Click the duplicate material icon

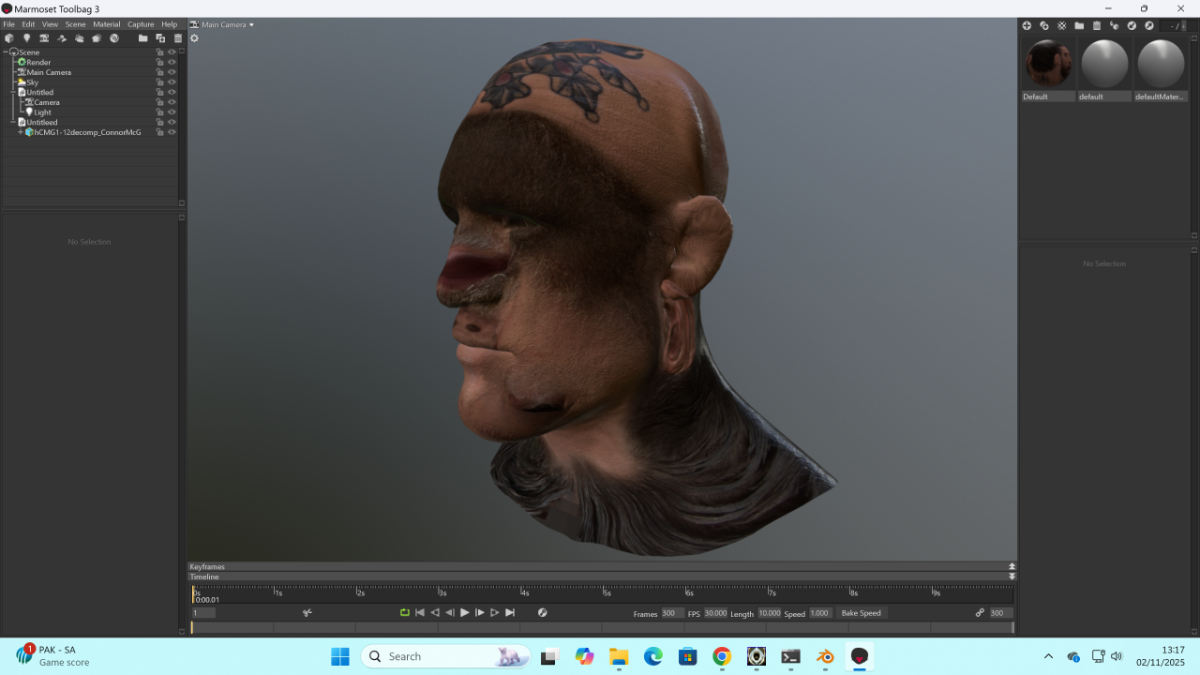(1044, 25)
